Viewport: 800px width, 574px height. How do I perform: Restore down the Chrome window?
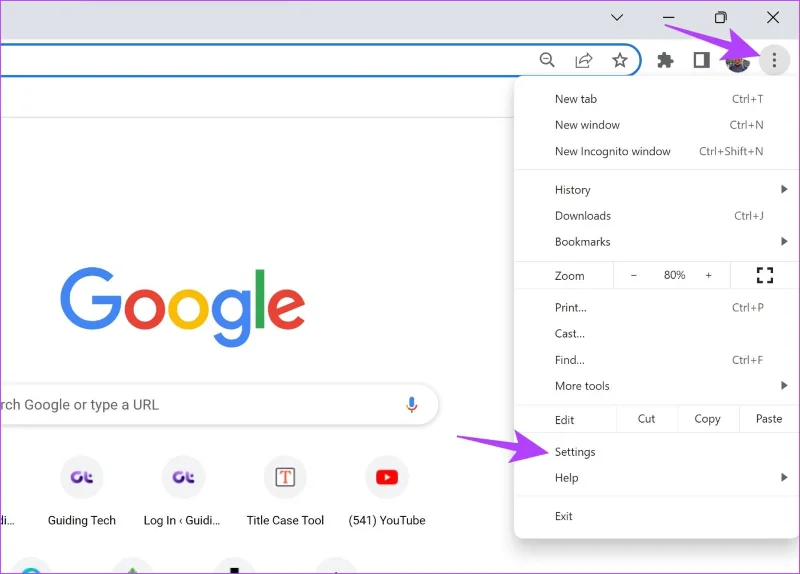(x=720, y=18)
